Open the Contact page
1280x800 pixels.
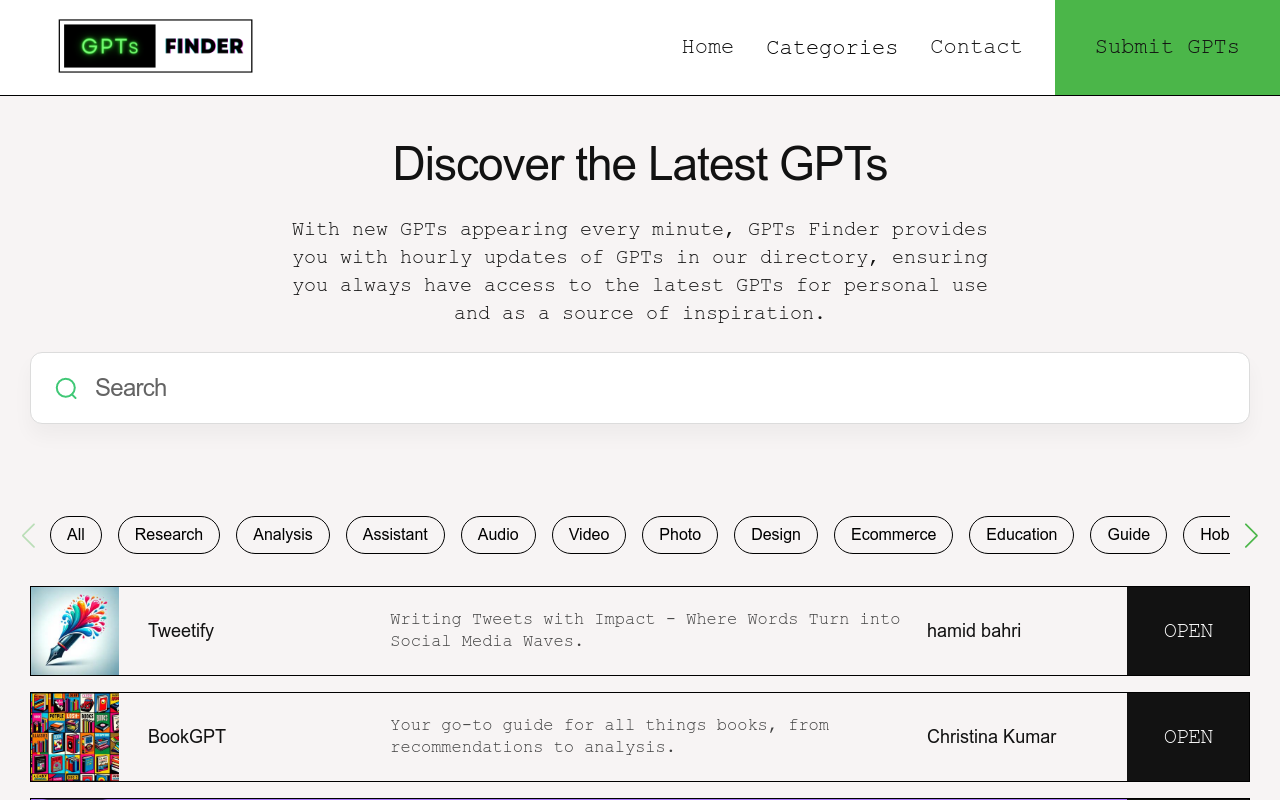click(x=976, y=47)
